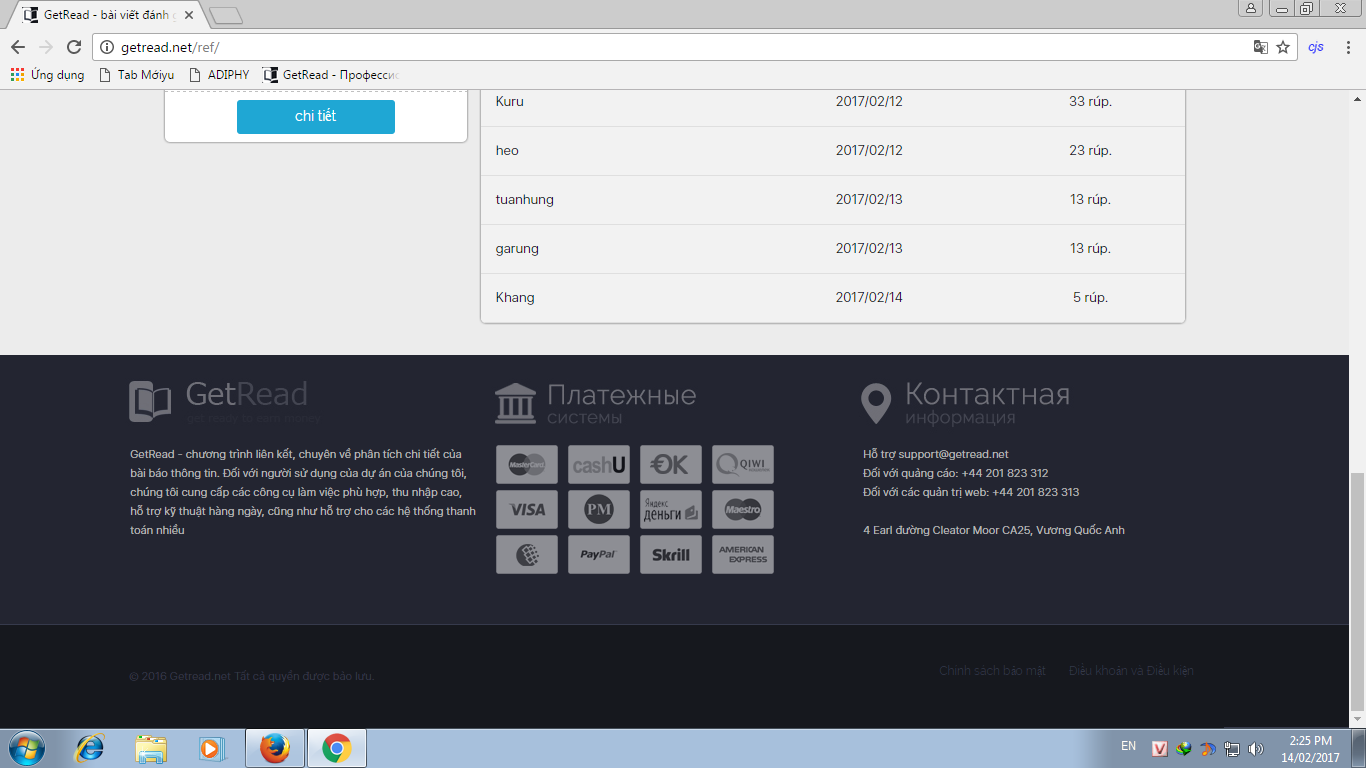Click the 33 rúp. amount
The height and width of the screenshot is (768, 1366).
(x=1090, y=101)
